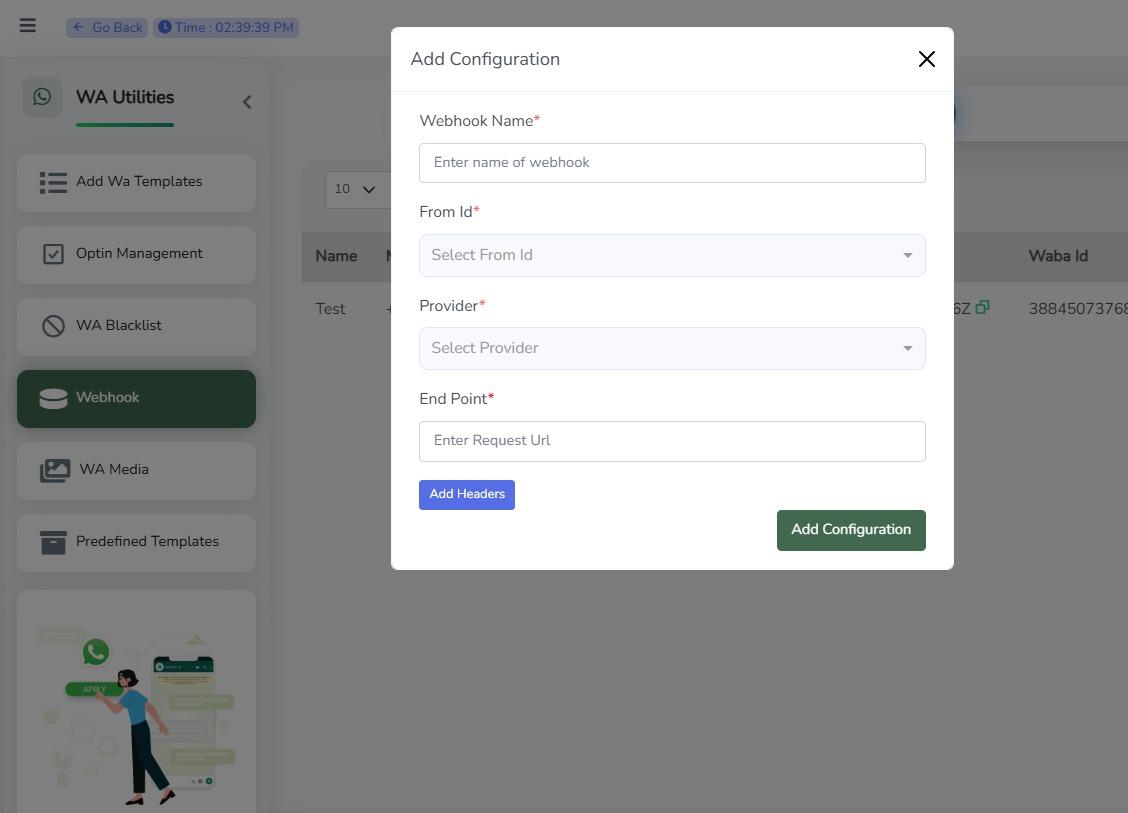The width and height of the screenshot is (1128, 813).
Task: Select the WA Blacklist ban icon
Action: point(53,326)
